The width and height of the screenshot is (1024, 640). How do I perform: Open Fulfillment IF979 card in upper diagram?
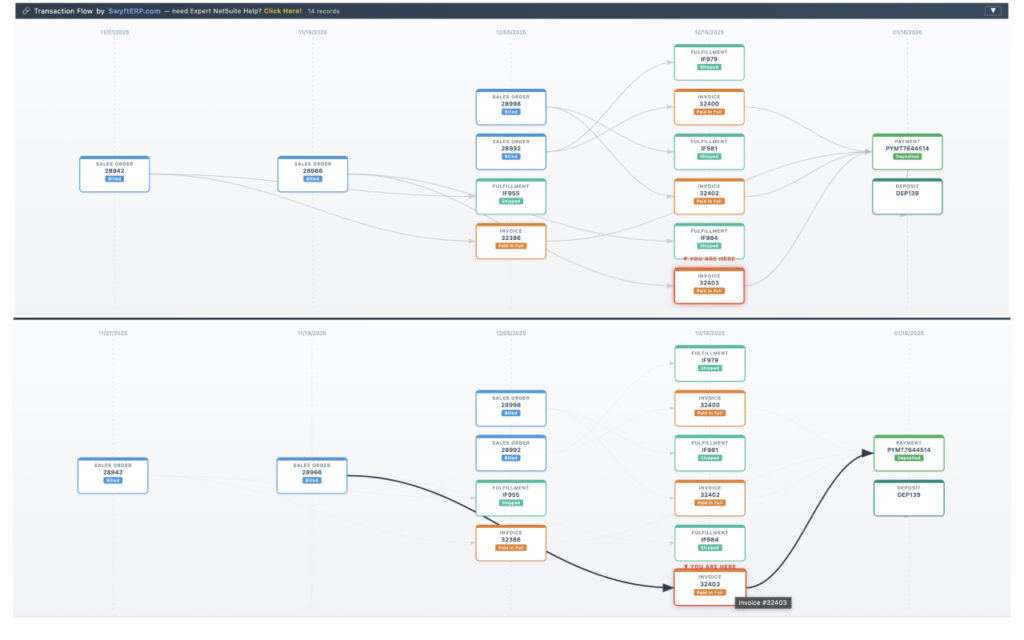(x=709, y=62)
